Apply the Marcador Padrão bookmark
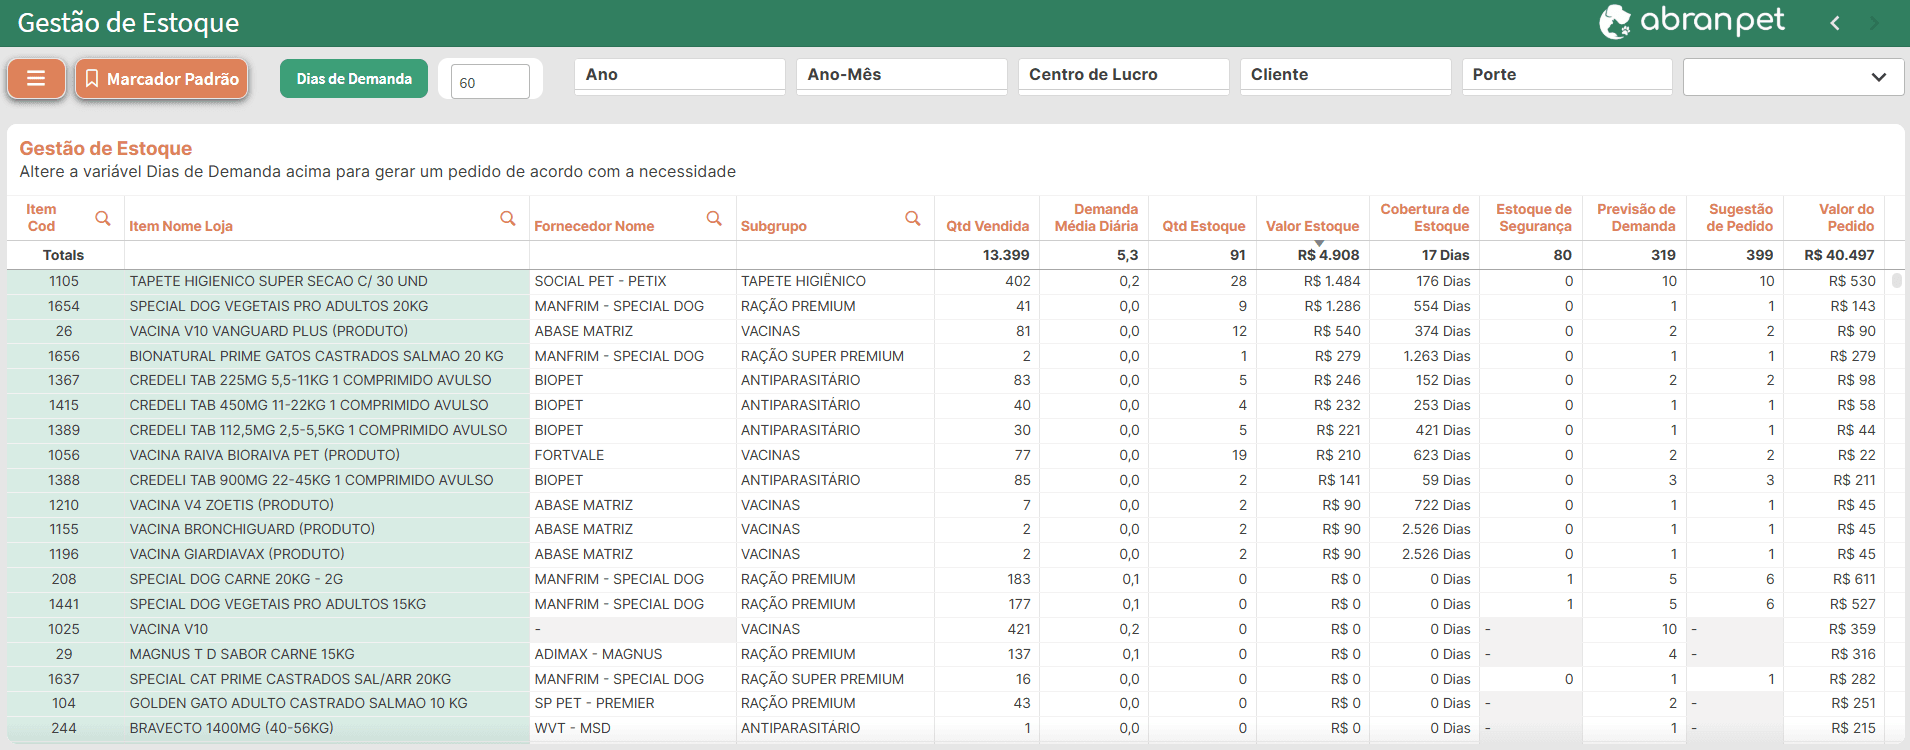This screenshot has height=750, width=1910. [162, 78]
